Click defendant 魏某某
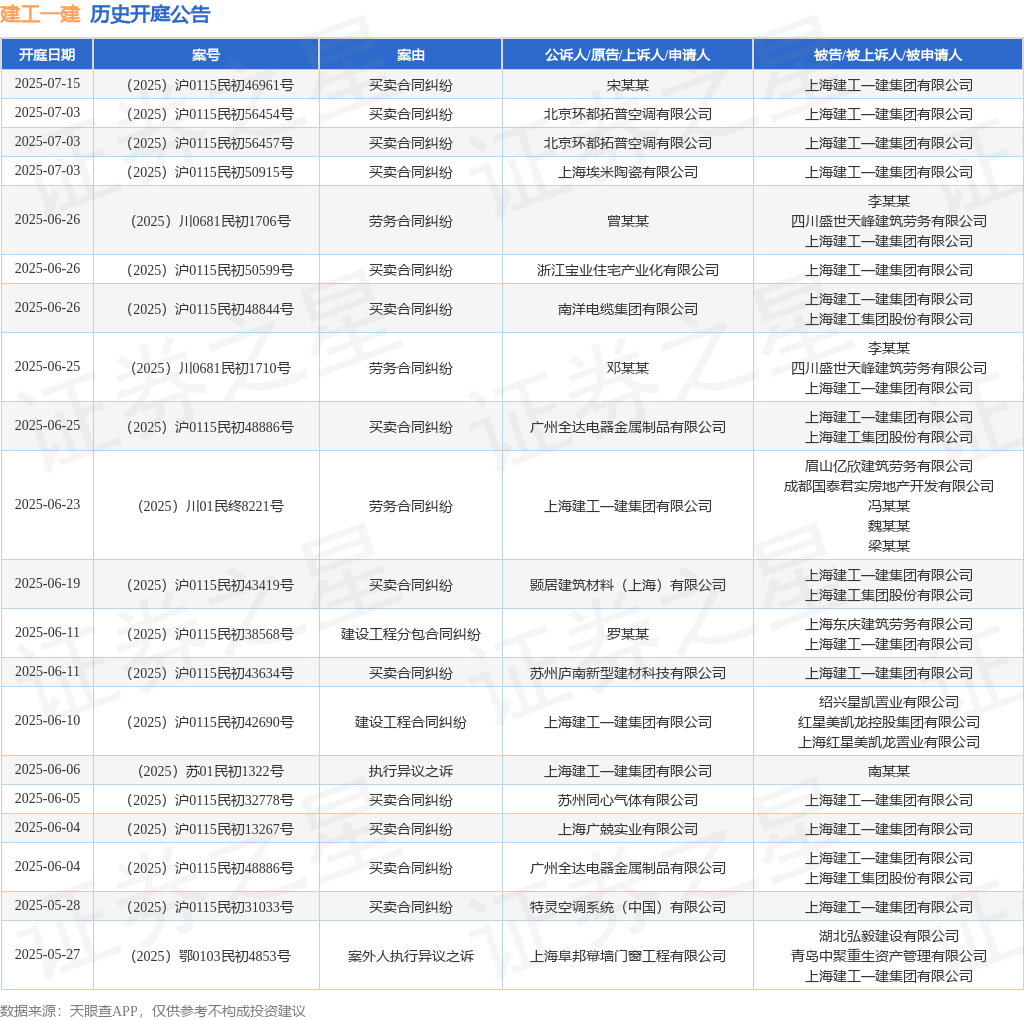The image size is (1024, 1020). pos(888,526)
